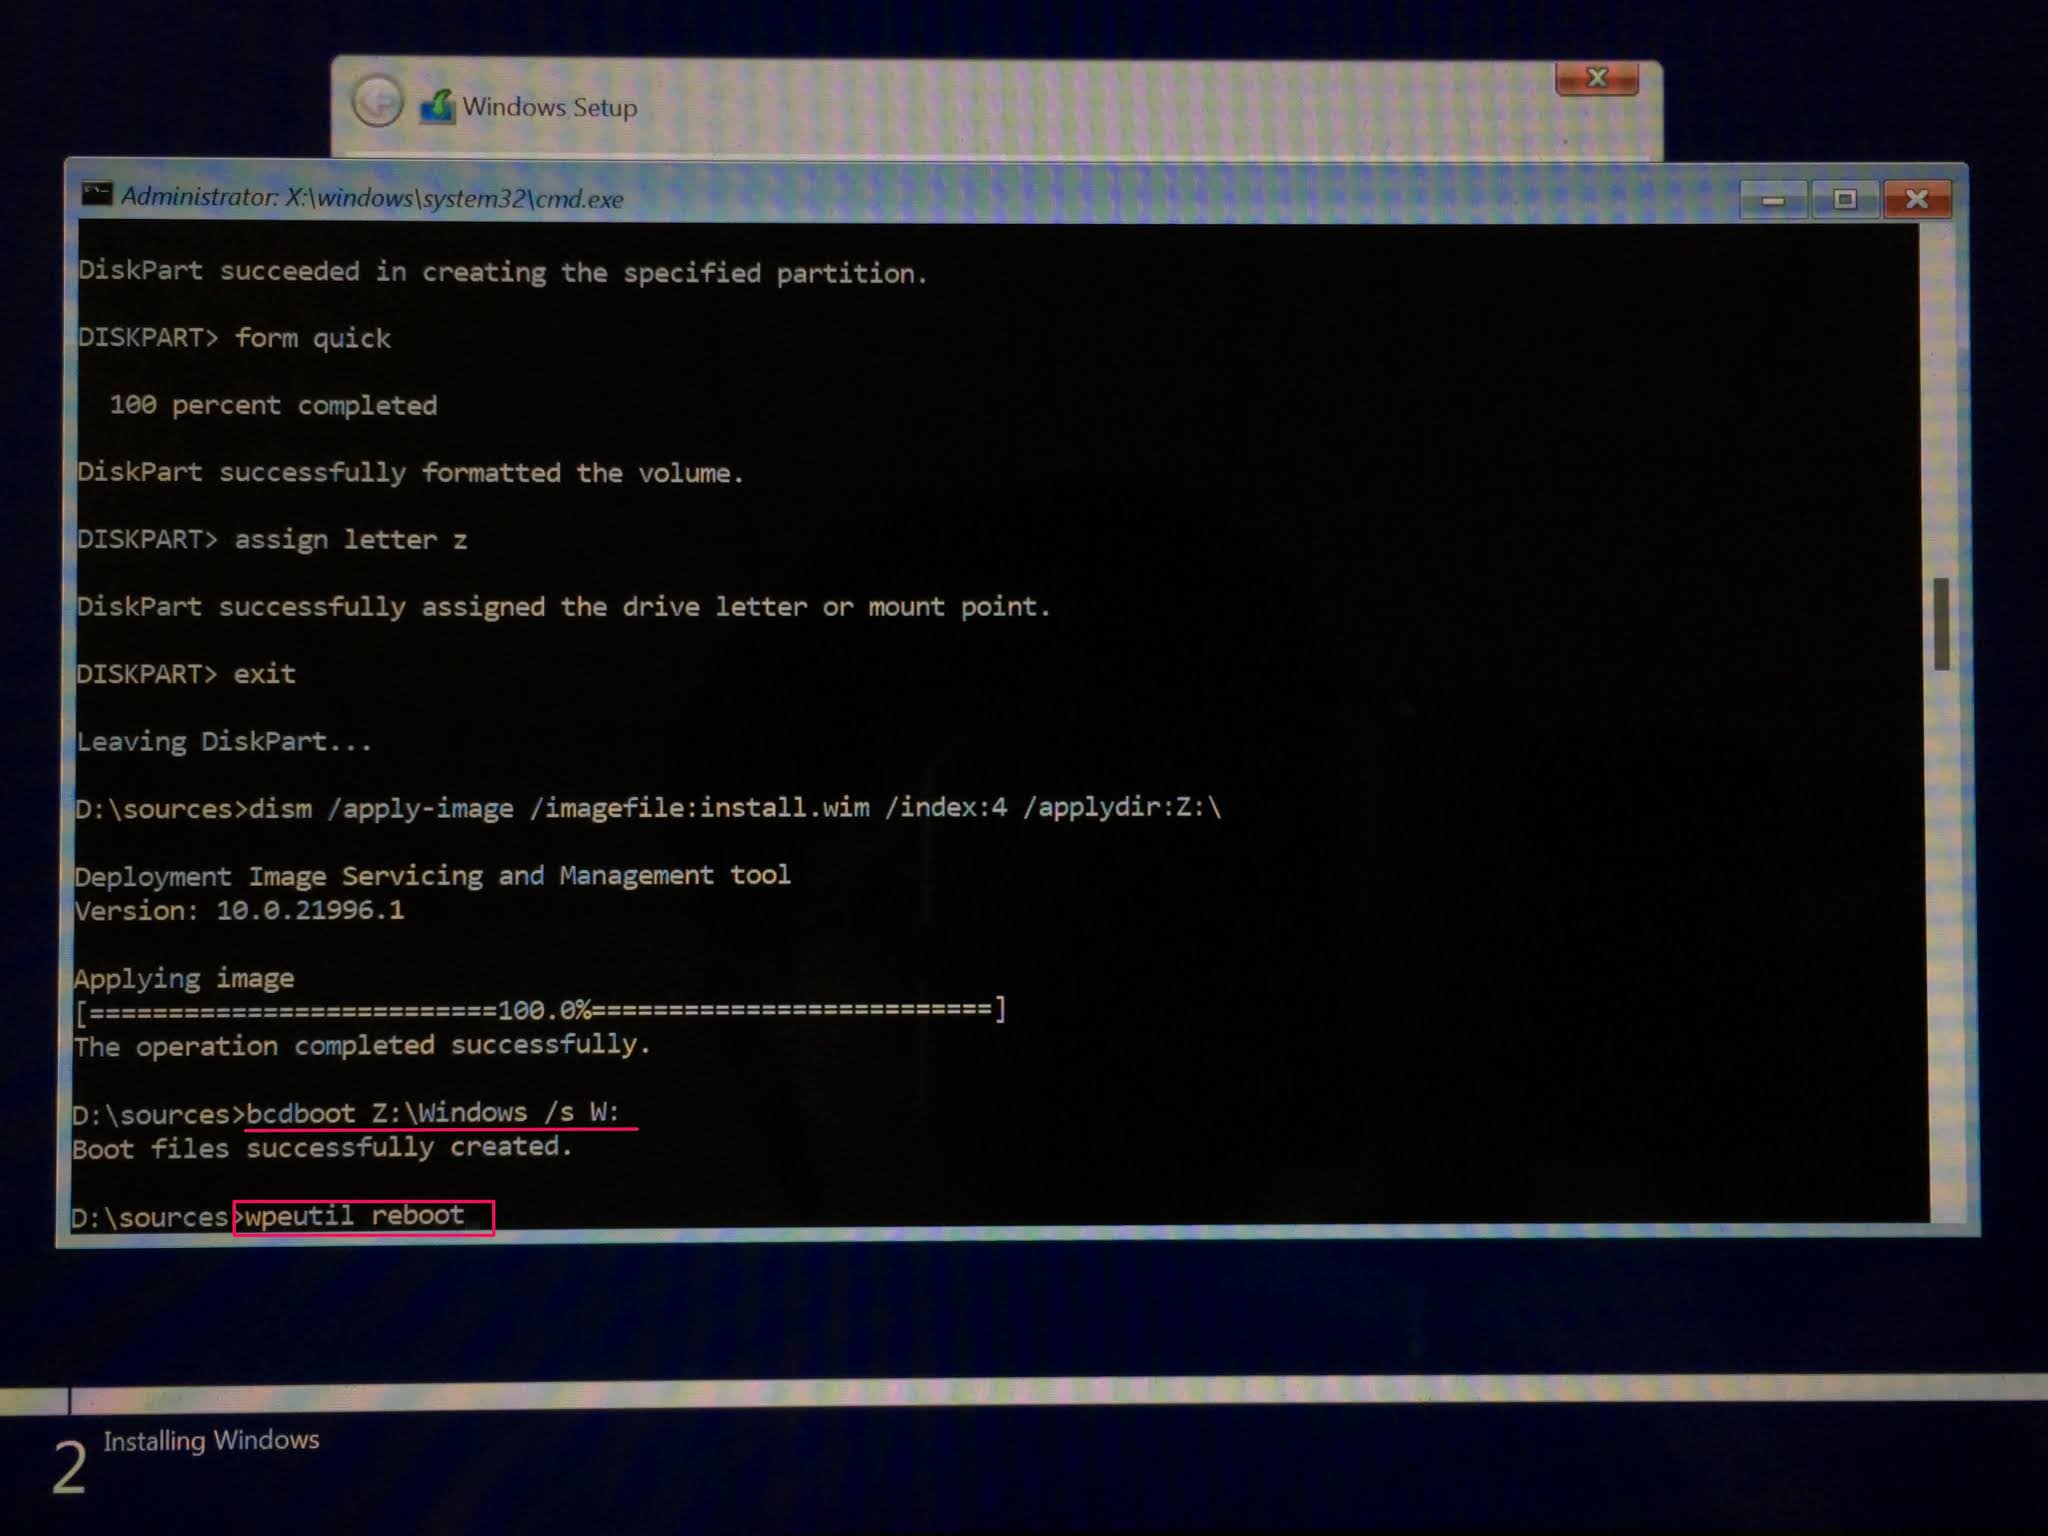Click the Administrator cmd.exe title bar text
Image resolution: width=2048 pixels, height=1536 pixels.
coord(372,197)
